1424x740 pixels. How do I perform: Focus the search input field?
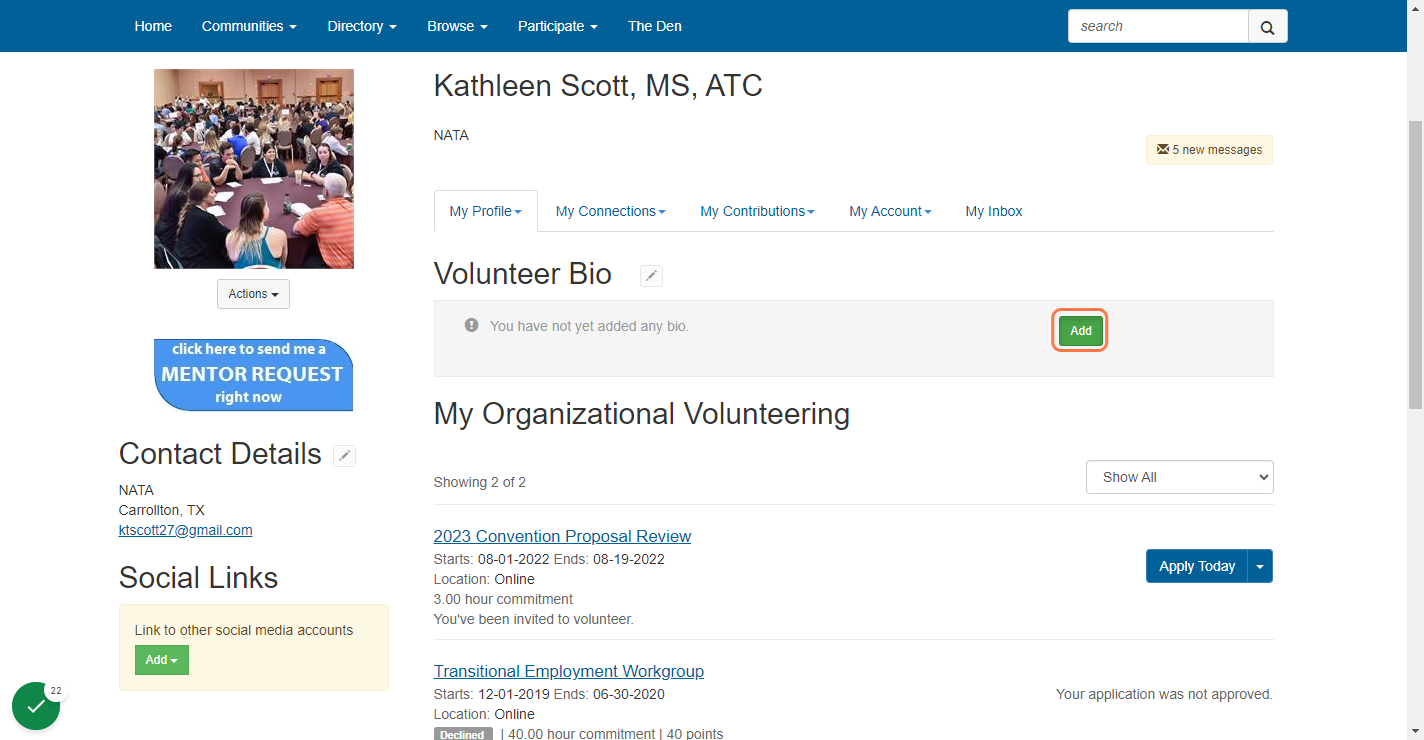[x=1158, y=27]
